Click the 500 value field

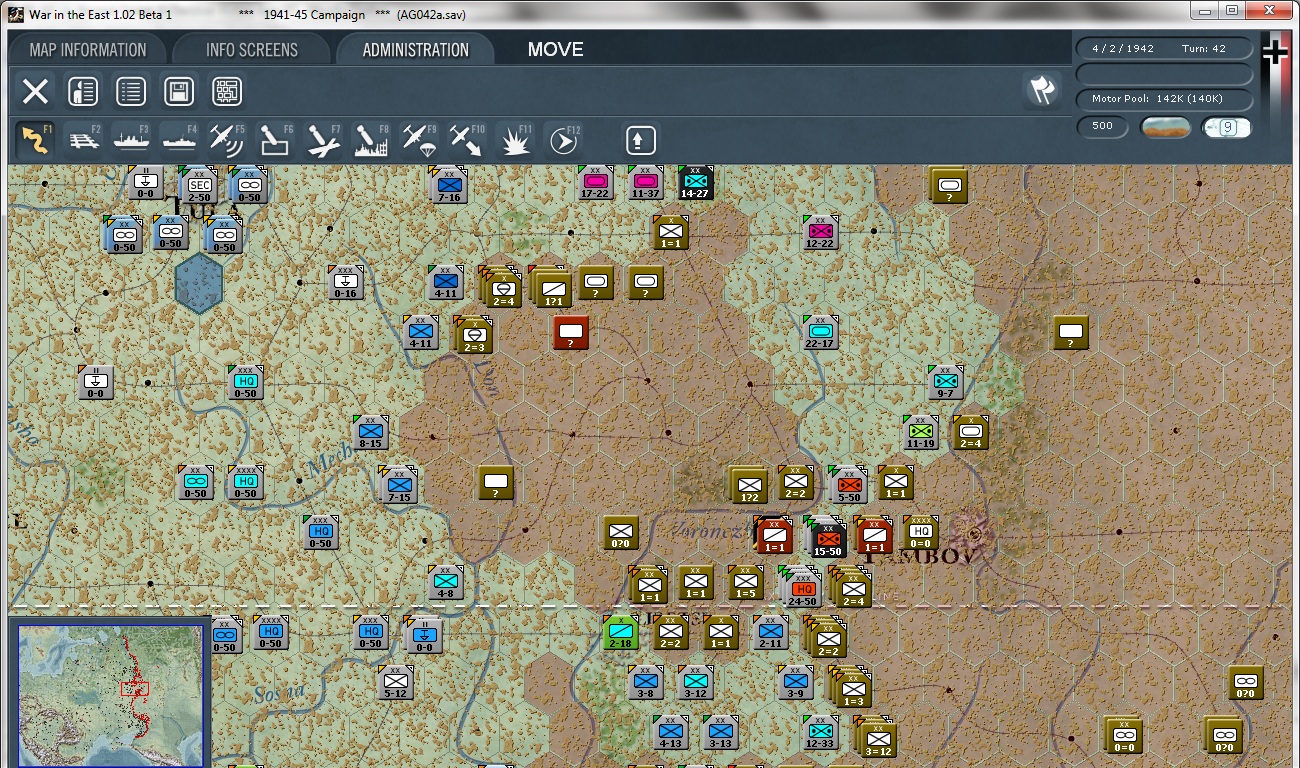(1103, 127)
